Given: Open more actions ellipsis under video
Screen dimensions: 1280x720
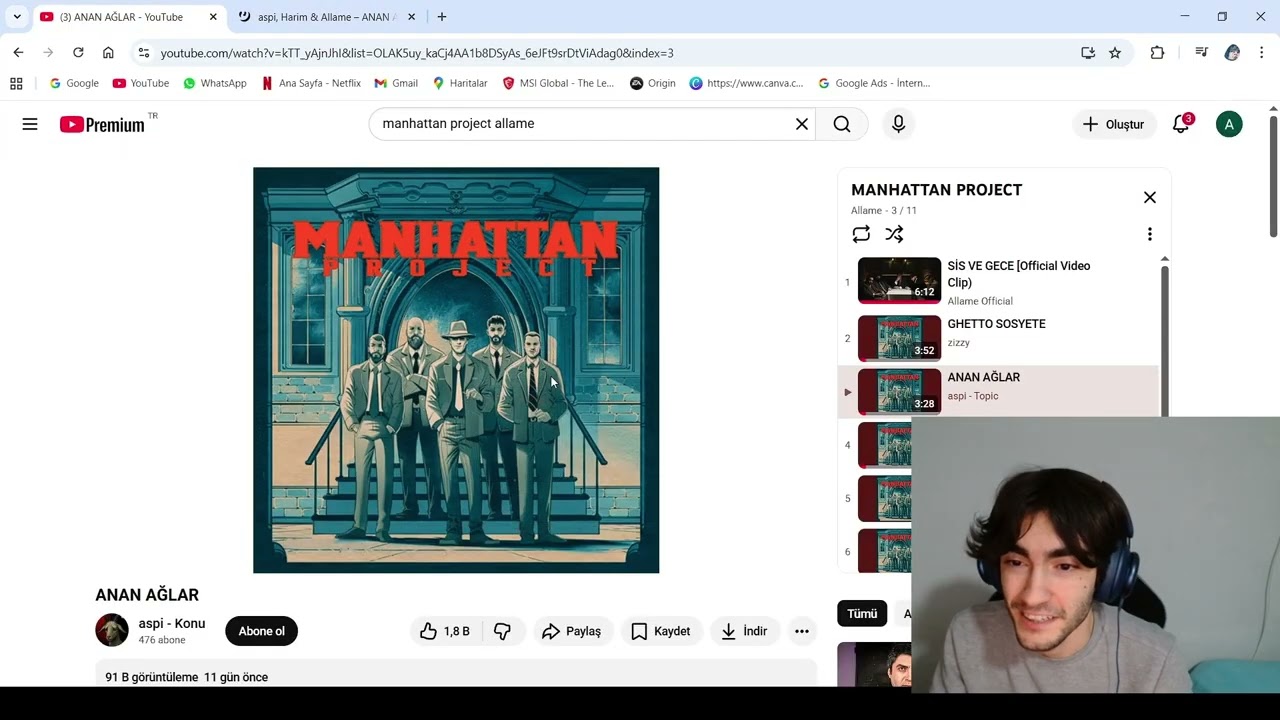Looking at the screenshot, I should coord(802,631).
